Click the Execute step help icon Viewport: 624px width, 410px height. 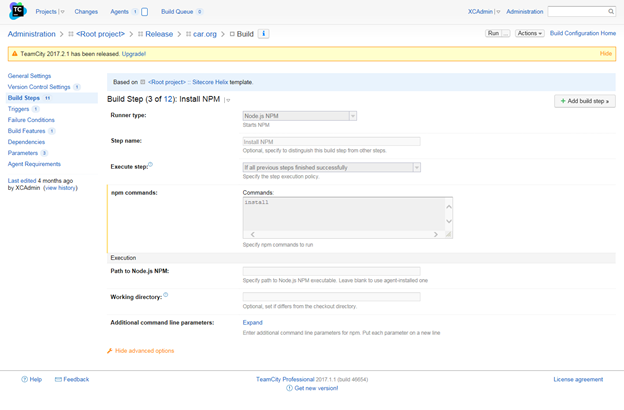click(150, 165)
